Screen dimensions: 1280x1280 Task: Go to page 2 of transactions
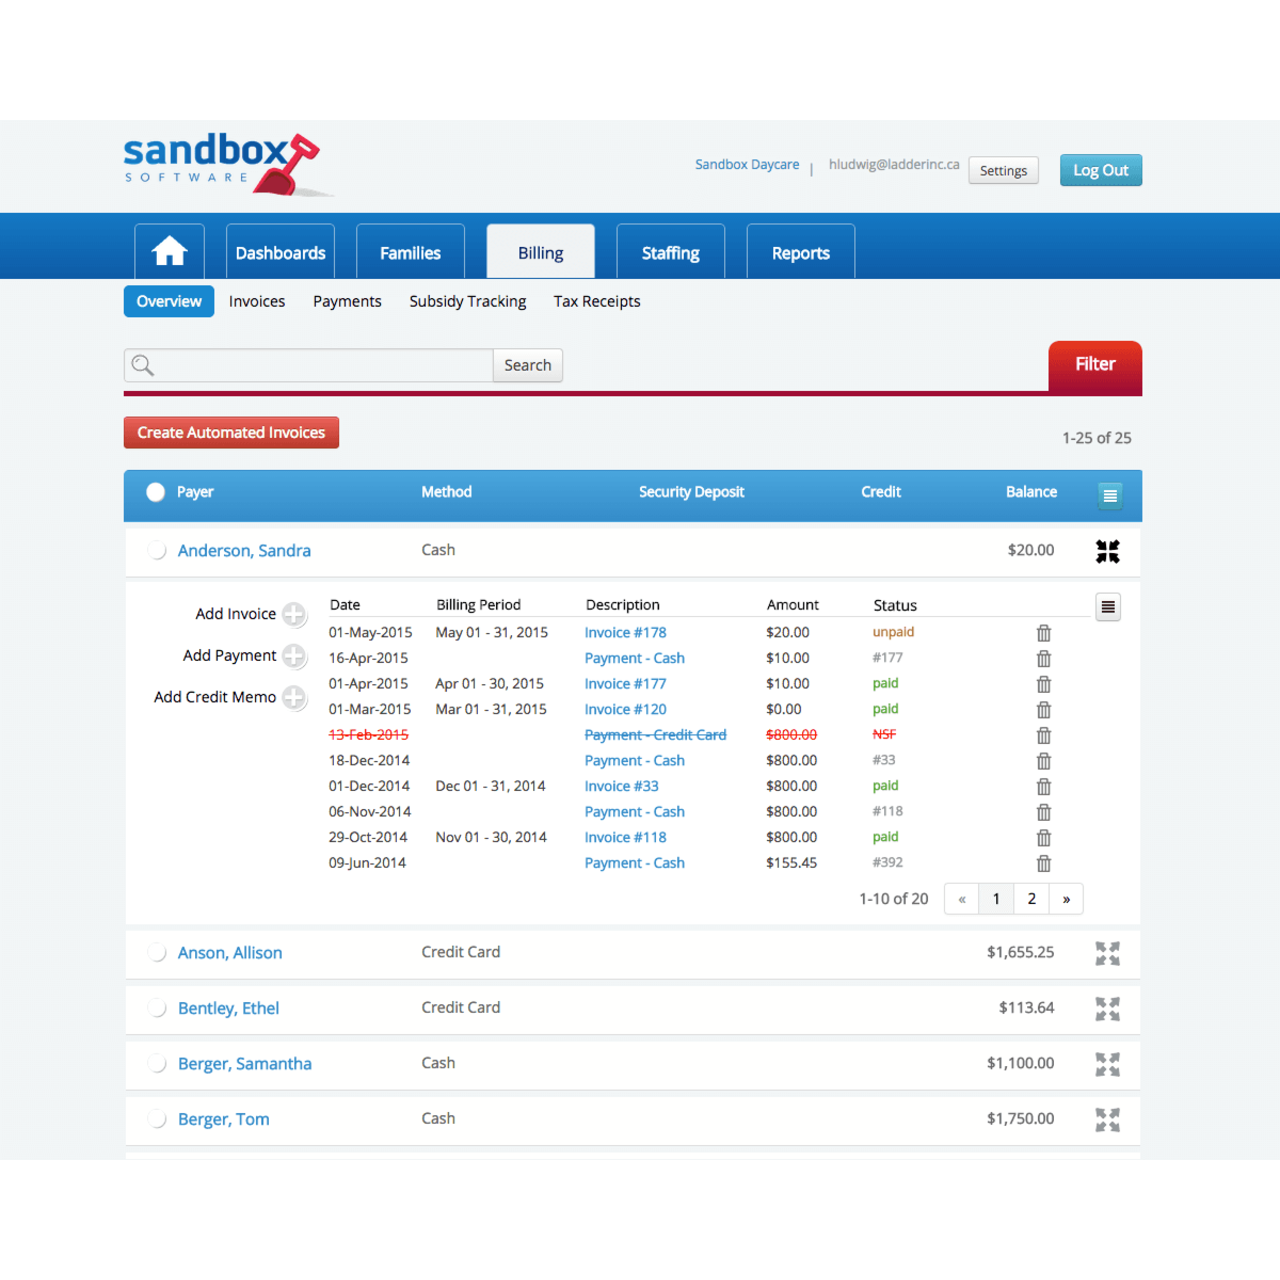[1031, 898]
